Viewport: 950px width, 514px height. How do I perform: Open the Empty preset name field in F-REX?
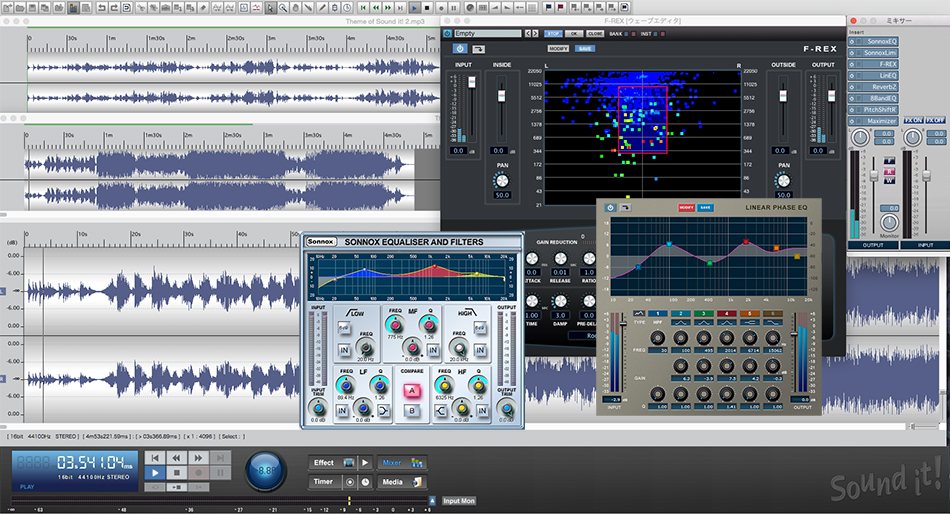pos(487,34)
